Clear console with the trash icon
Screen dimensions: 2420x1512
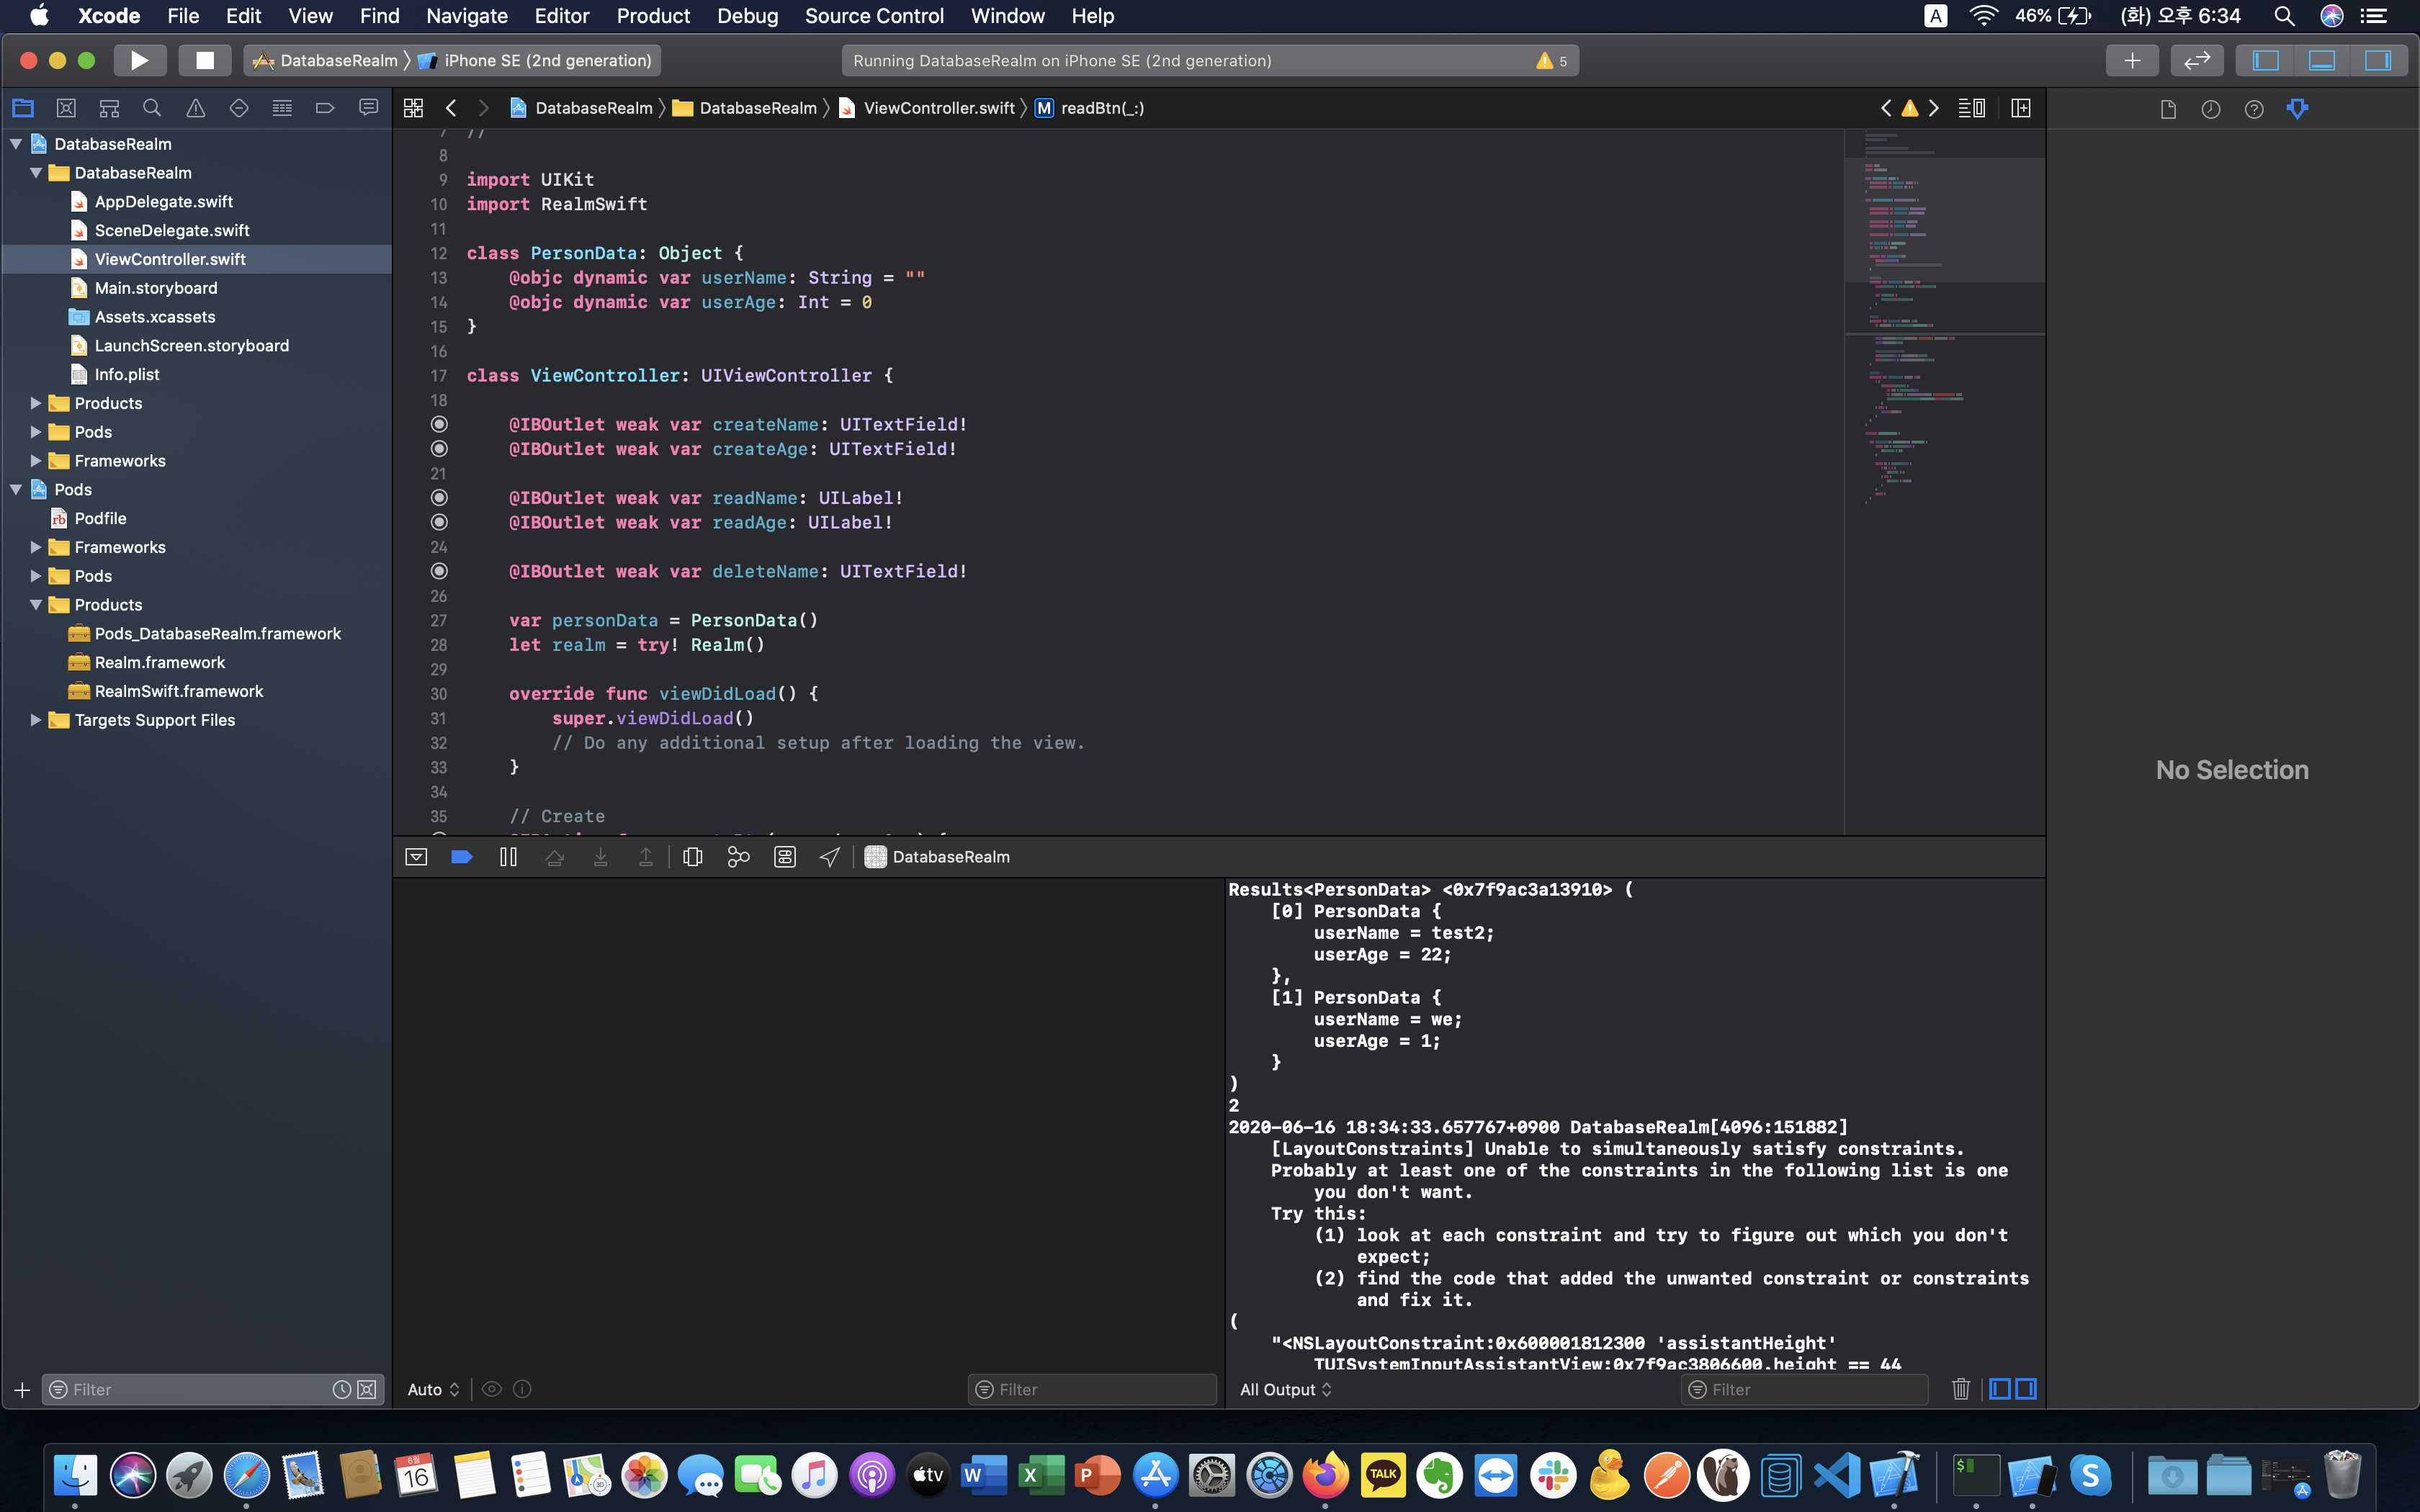pos(1960,1389)
